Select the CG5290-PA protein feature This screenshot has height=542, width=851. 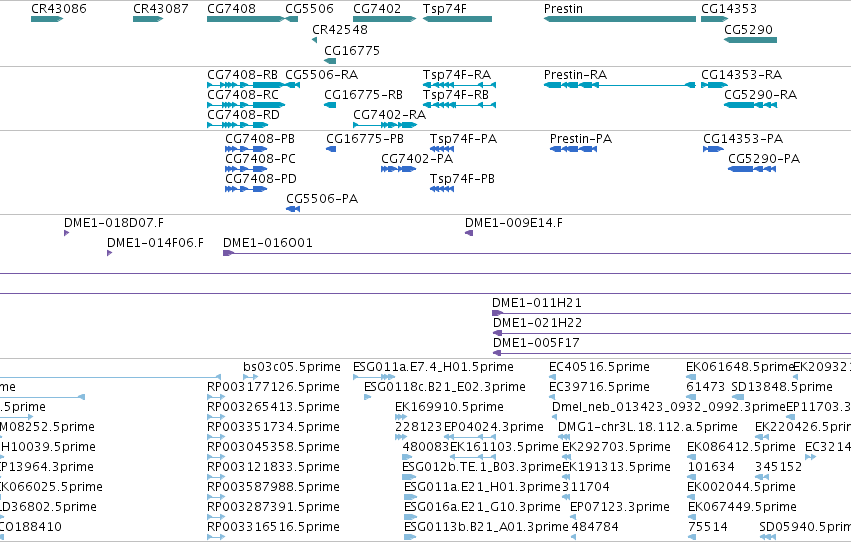[x=752, y=169]
